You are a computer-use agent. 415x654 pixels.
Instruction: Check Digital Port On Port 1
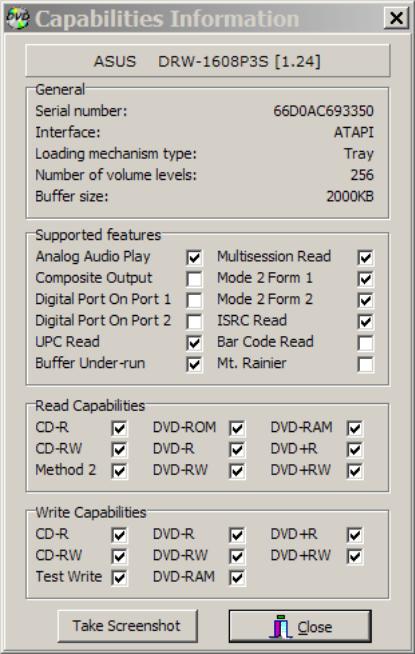[194, 300]
